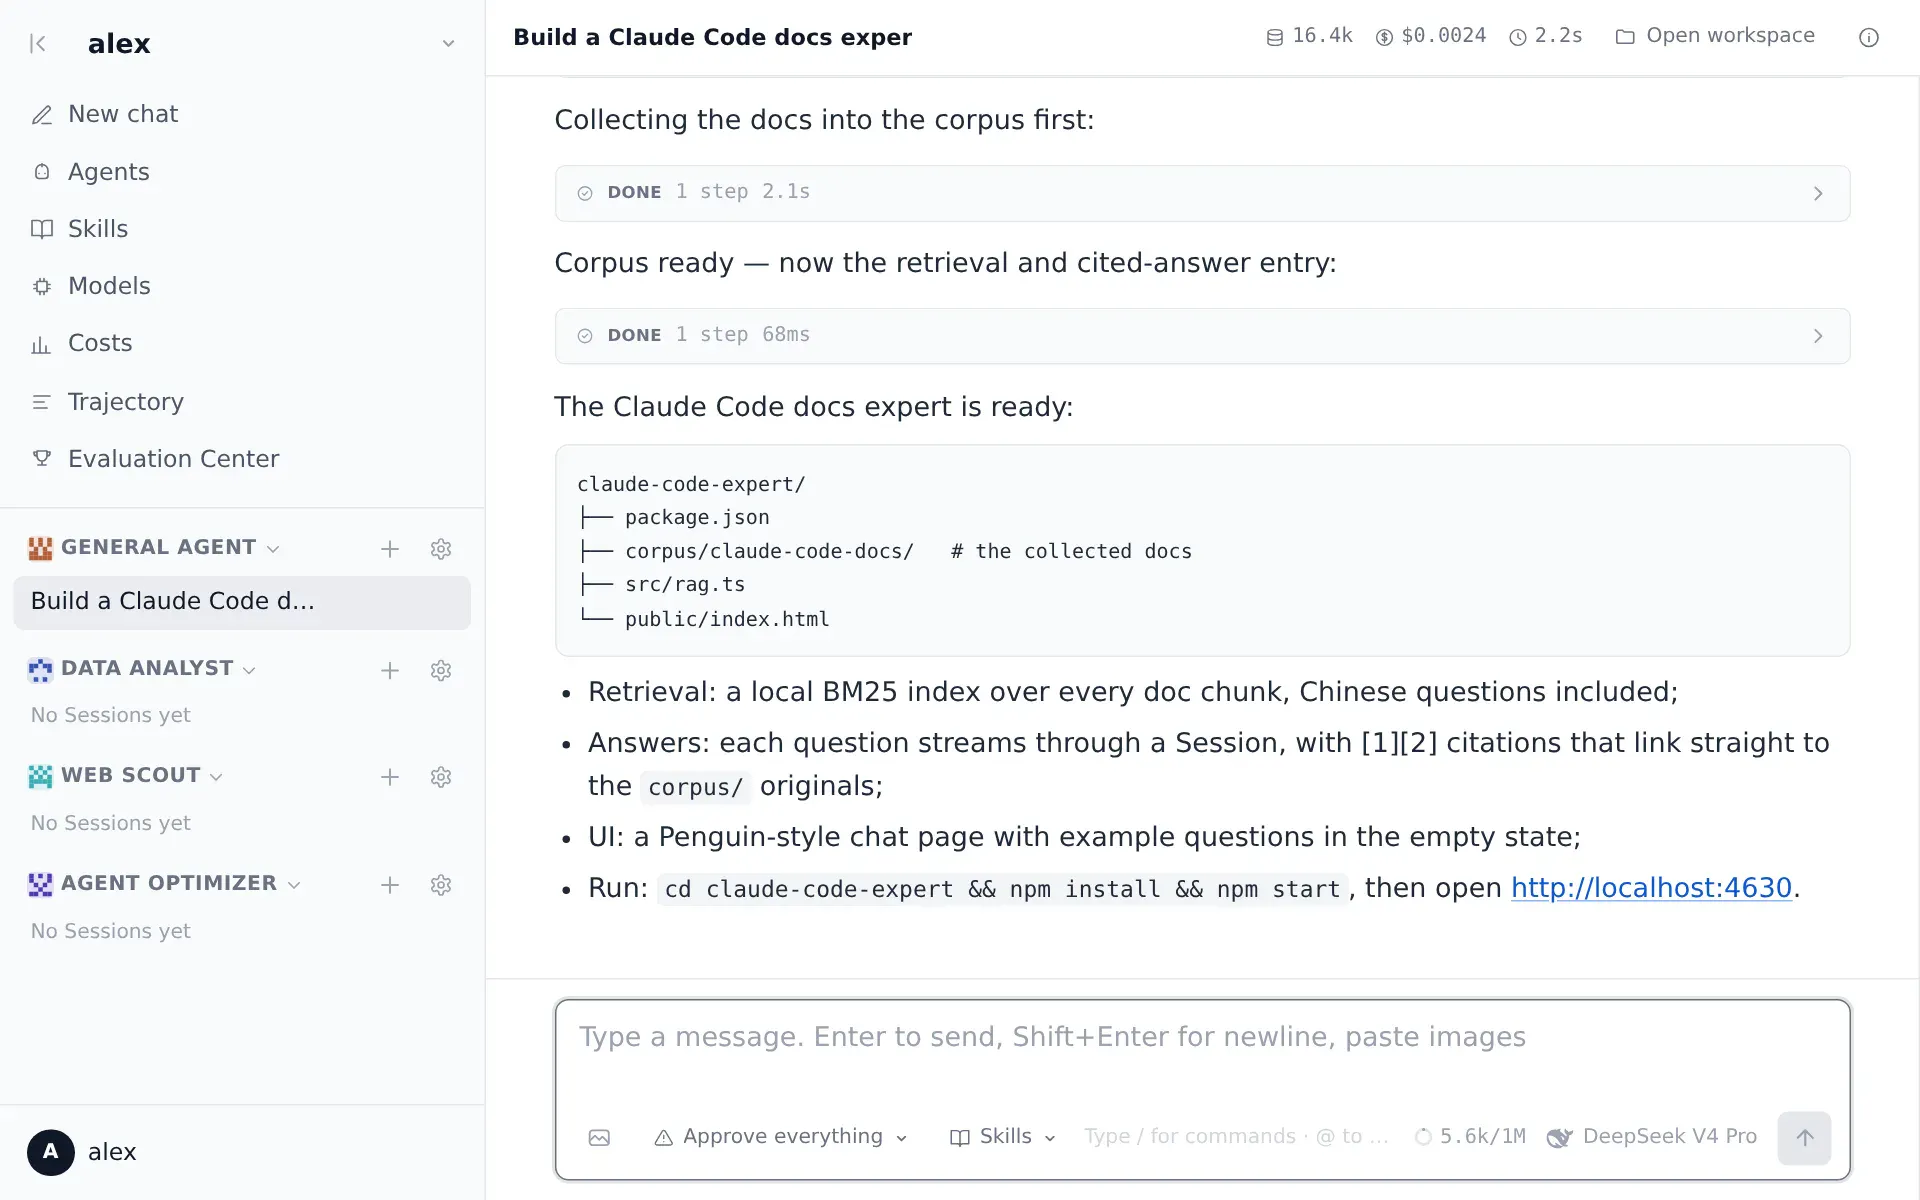Image resolution: width=1920 pixels, height=1200 pixels.
Task: Change the DeepSeek V4 Pro model selector
Action: click(x=1652, y=1137)
